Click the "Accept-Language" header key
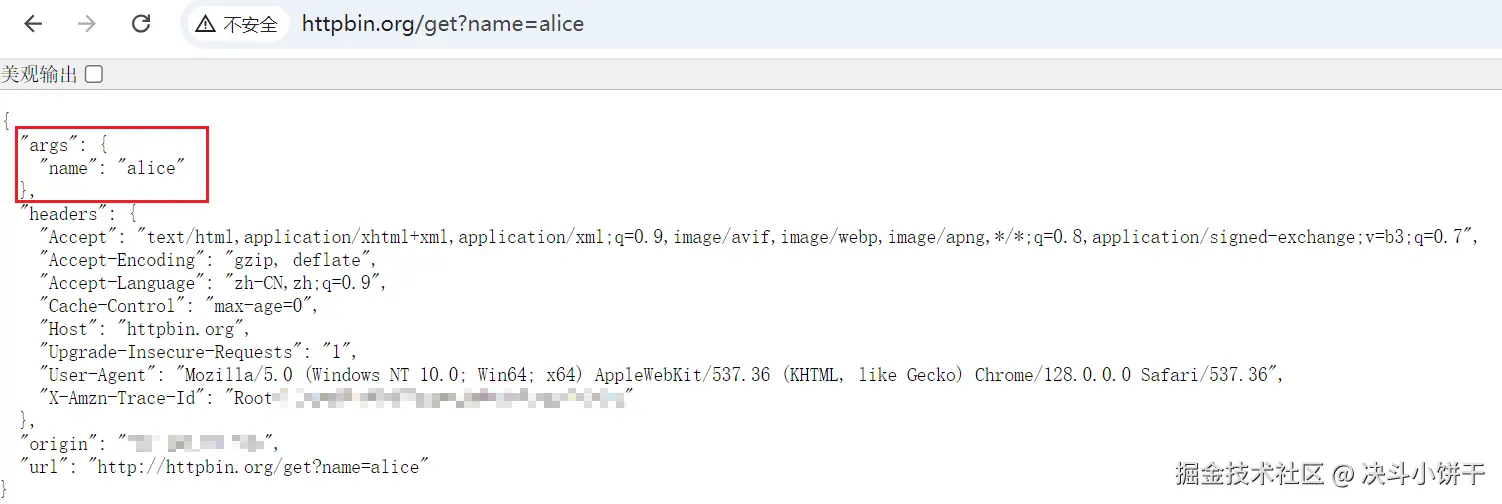Image resolution: width=1502 pixels, height=504 pixels. (x=122, y=283)
